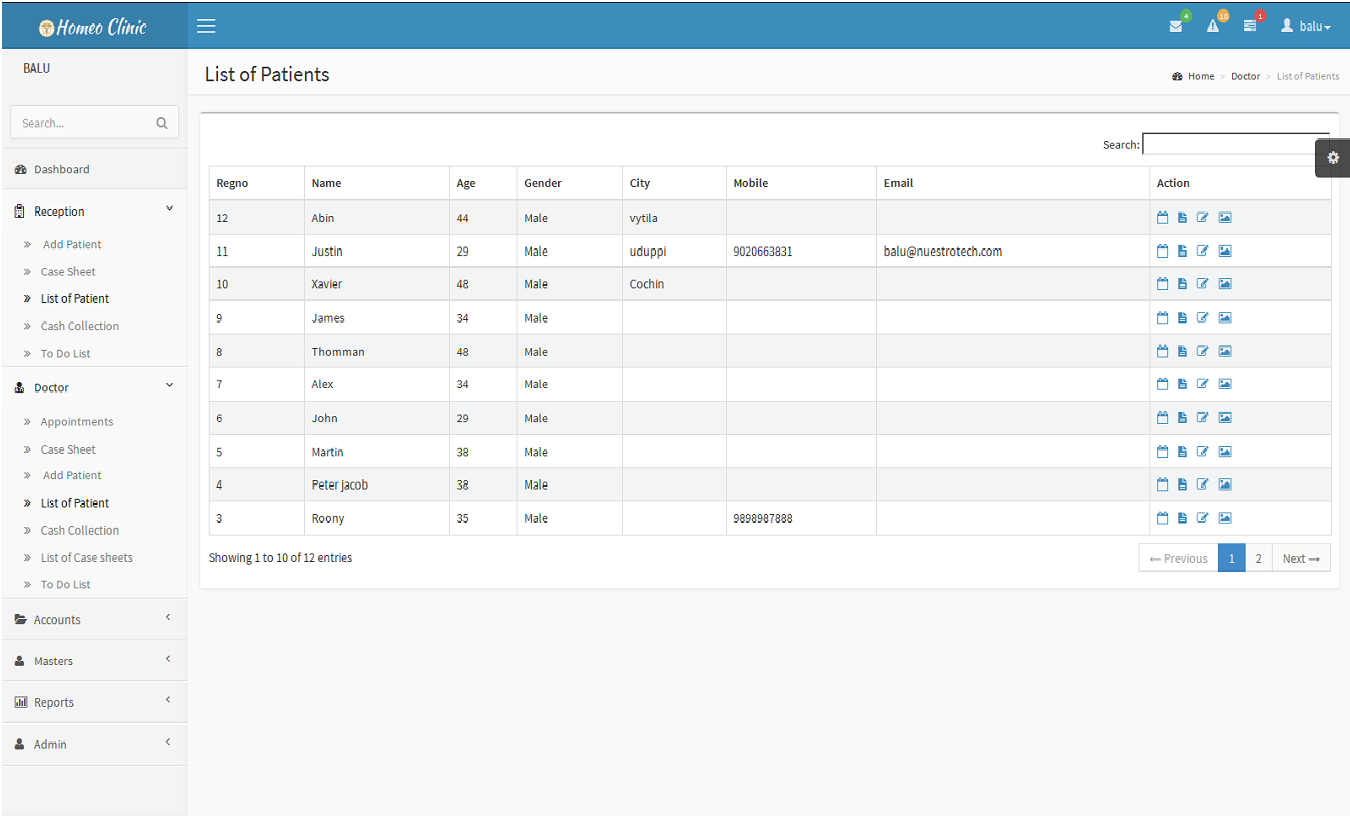Go to page 2 of patients
This screenshot has width=1350, height=818.
[1258, 559]
